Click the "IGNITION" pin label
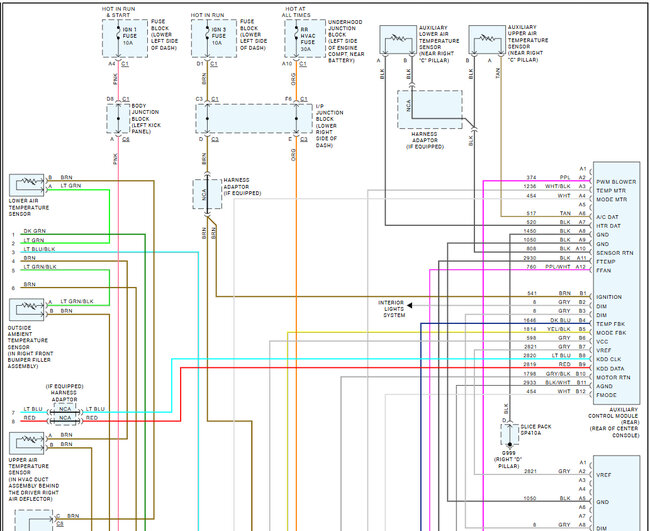Viewport: 650px width, 531px height. 609,297
